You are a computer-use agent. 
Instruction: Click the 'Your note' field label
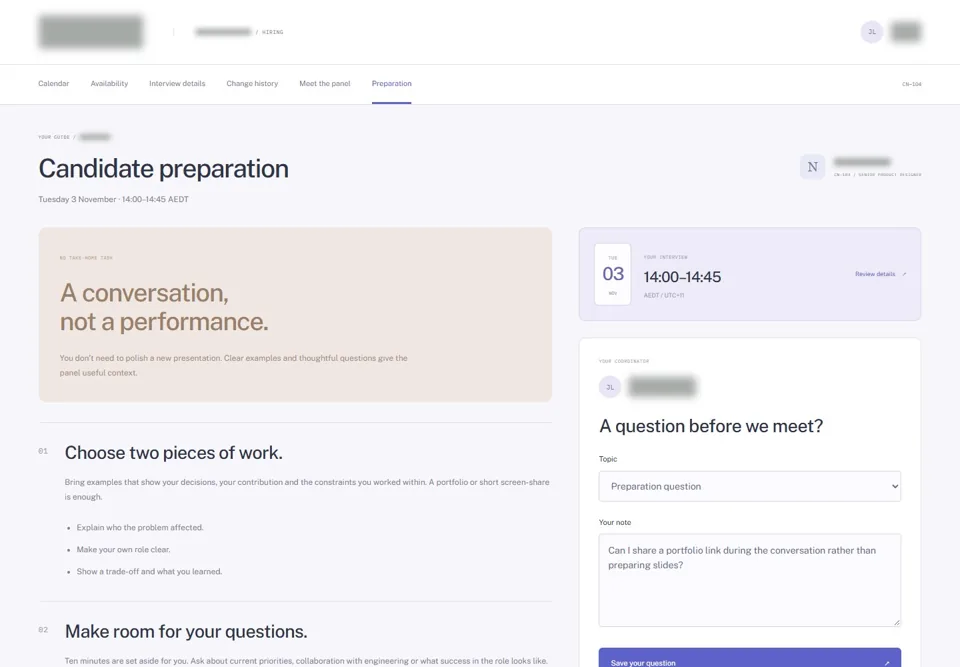615,522
